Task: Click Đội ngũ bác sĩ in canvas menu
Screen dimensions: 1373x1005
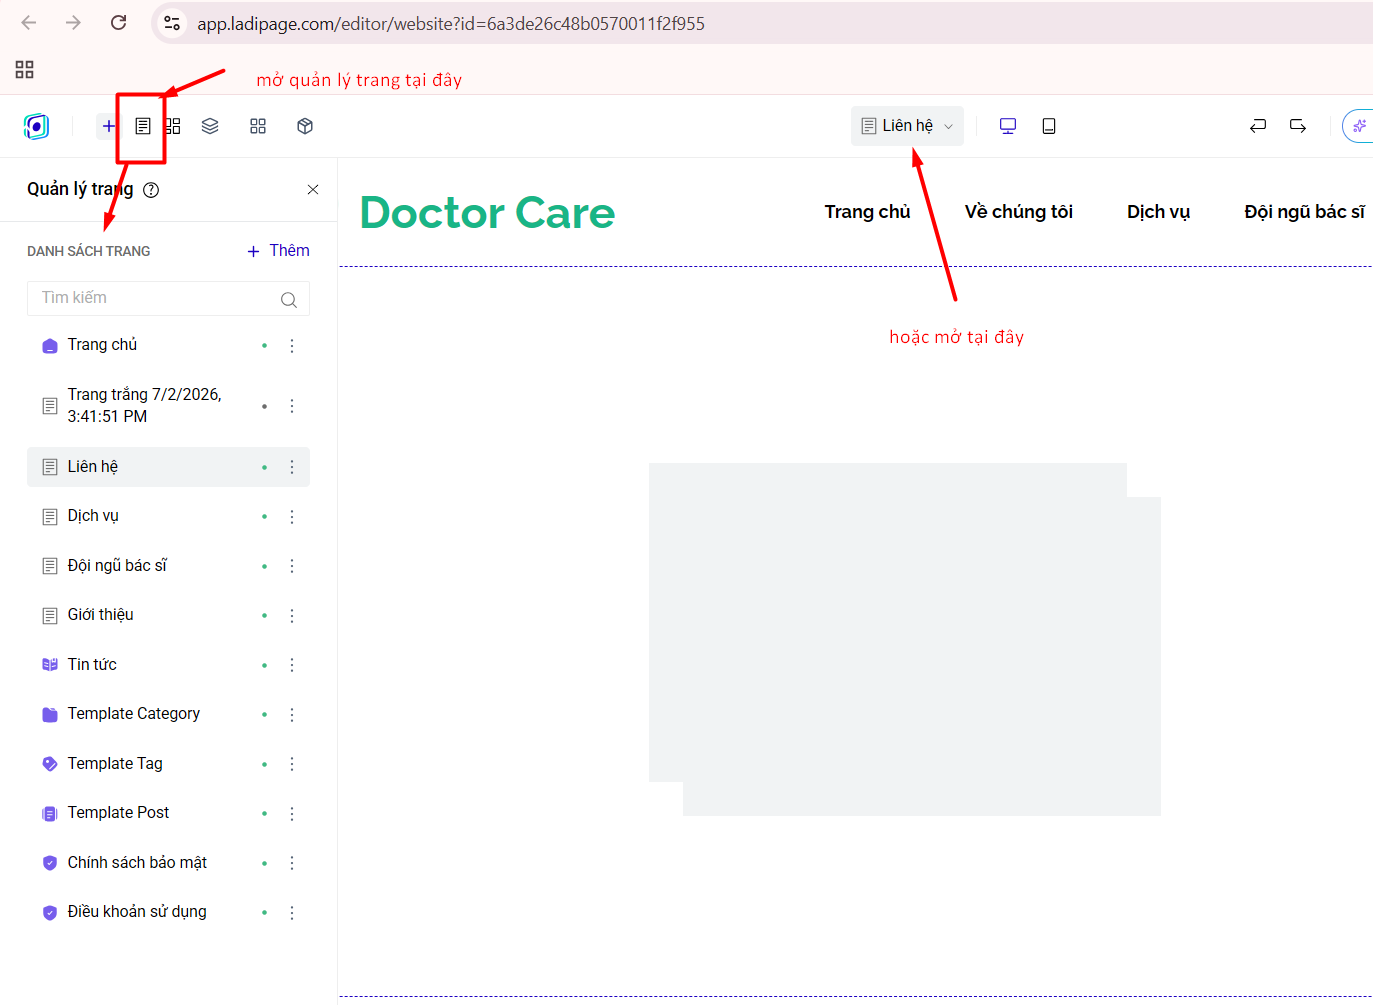Action: (x=1304, y=212)
